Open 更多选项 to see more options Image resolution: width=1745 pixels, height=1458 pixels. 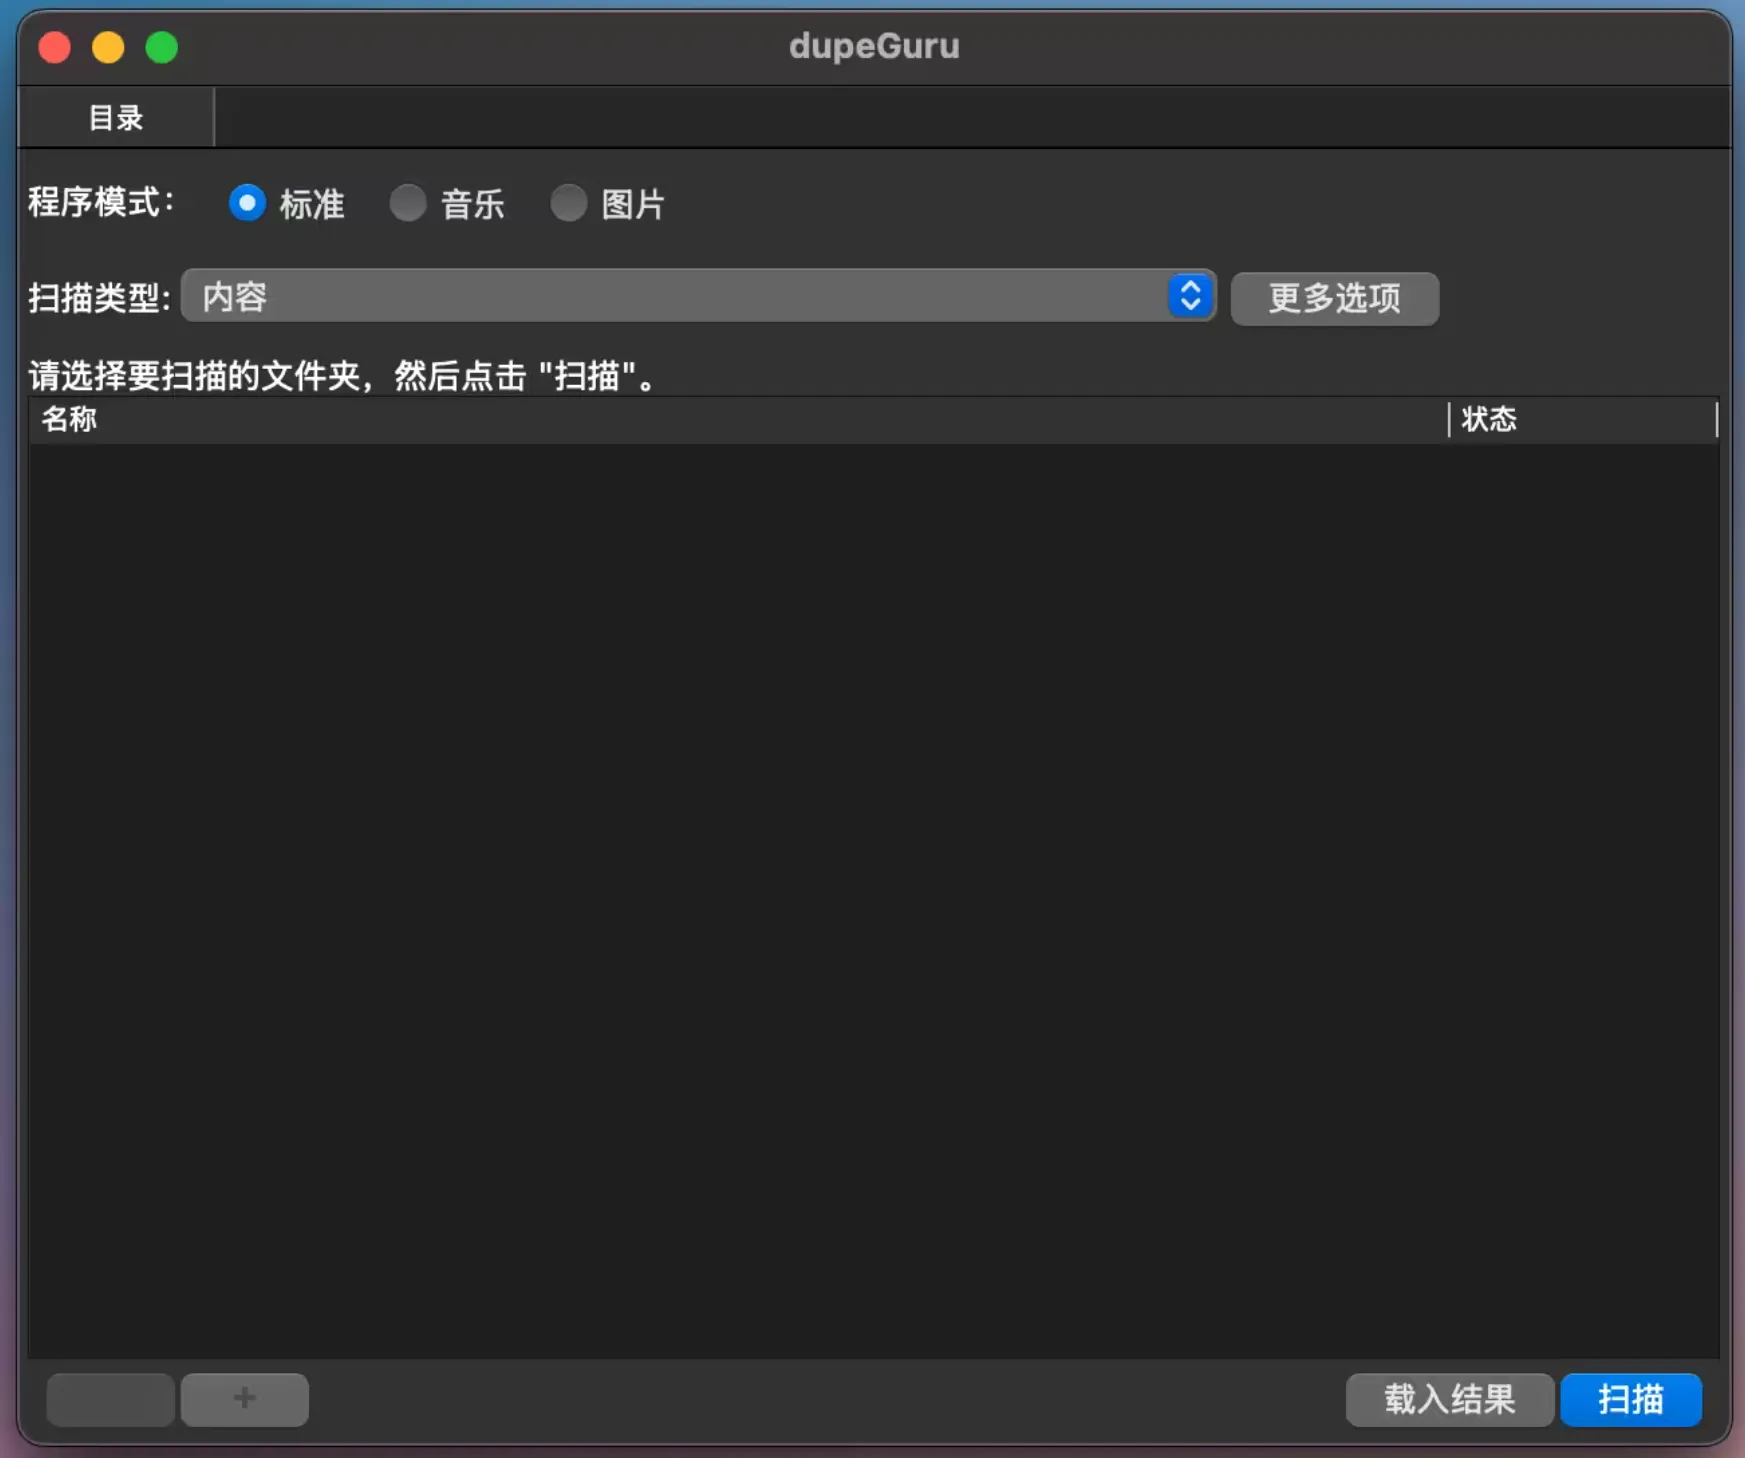[1334, 298]
